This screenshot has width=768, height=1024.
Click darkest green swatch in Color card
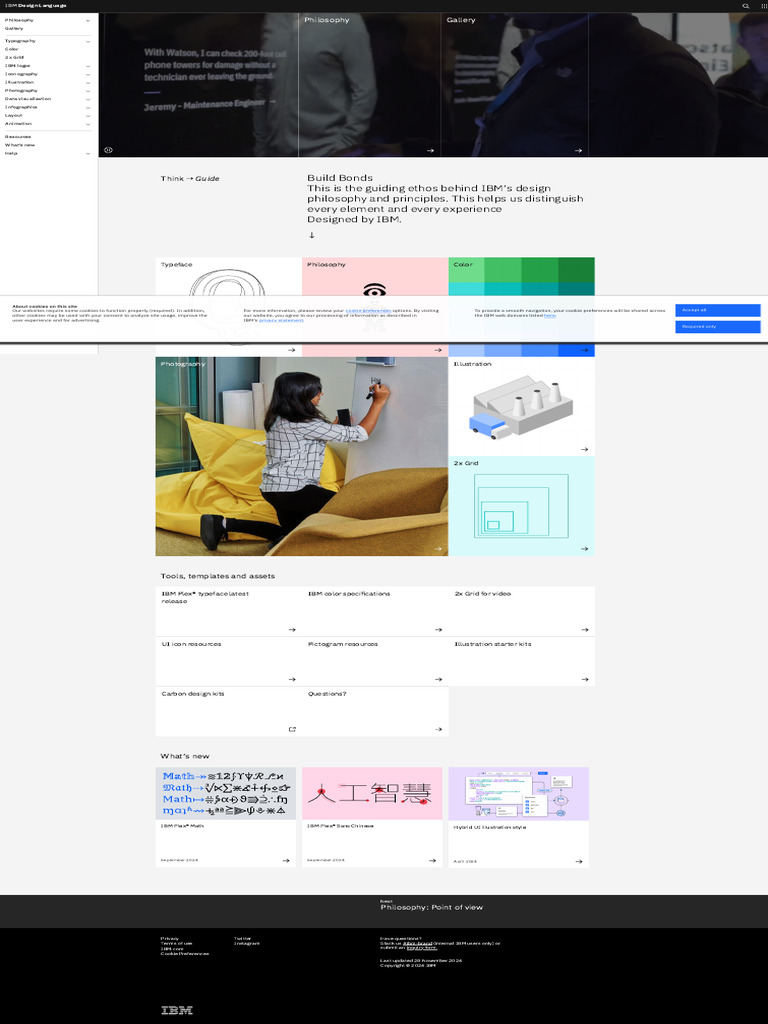pos(577,270)
